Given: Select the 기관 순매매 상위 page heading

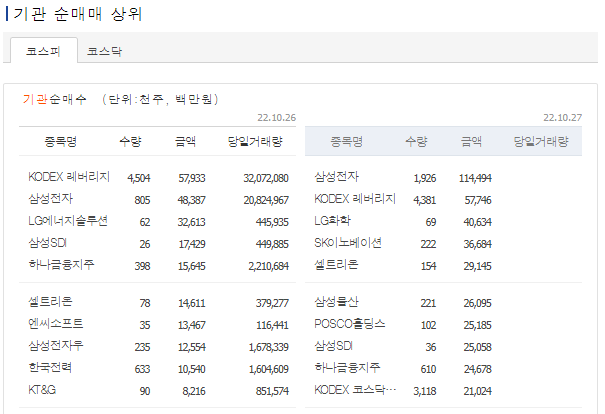Looking at the screenshot, I should pyautogui.click(x=78, y=14).
